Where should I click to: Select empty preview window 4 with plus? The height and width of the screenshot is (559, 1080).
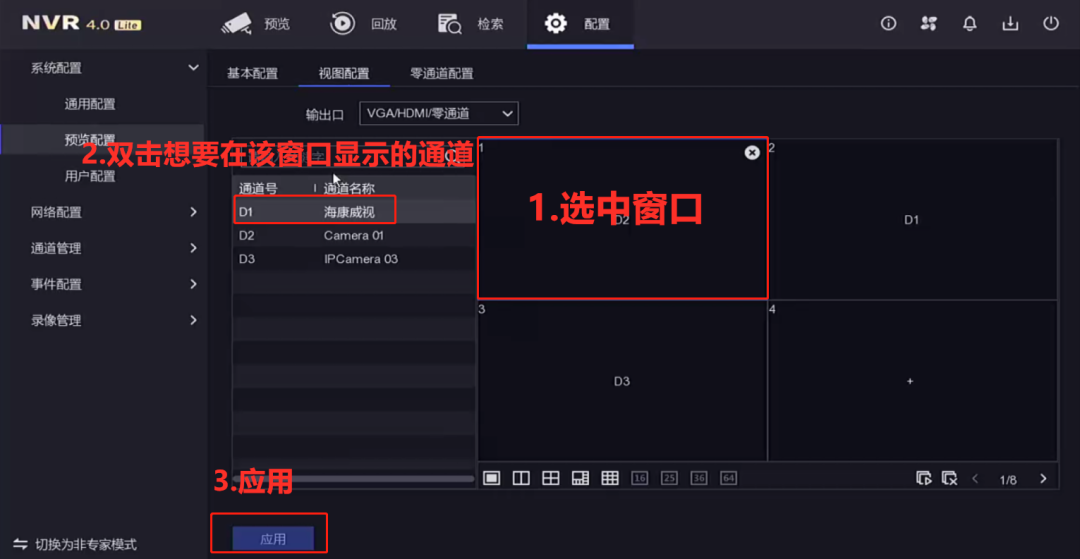tap(913, 381)
